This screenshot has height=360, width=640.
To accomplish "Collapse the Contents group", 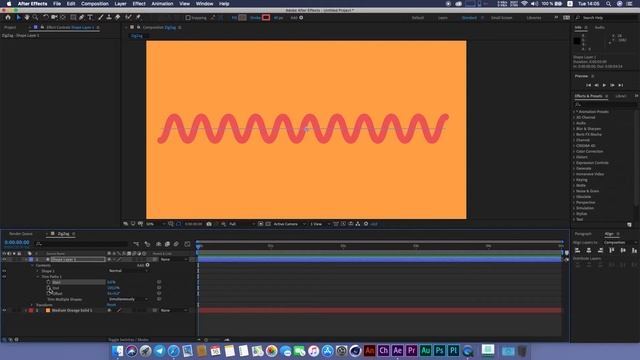I will click(32, 265).
